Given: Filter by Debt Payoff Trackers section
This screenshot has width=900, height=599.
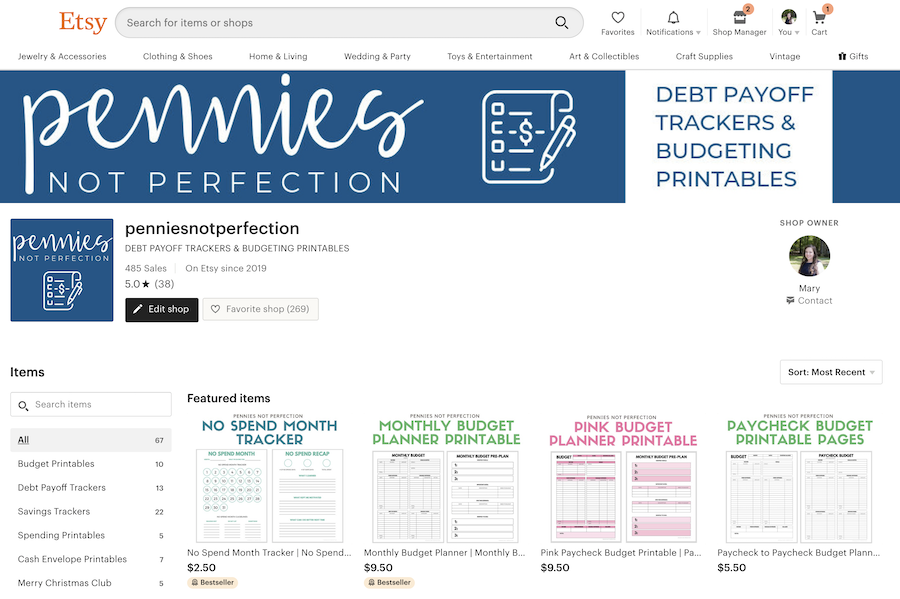Looking at the screenshot, I should point(91,488).
